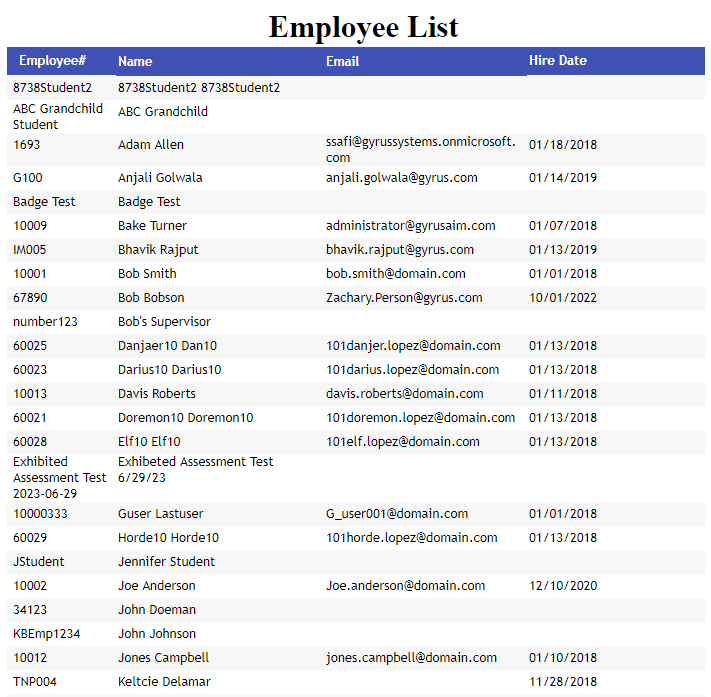711x697 pixels.
Task: Click the Employee List page title
Action: pos(363,26)
